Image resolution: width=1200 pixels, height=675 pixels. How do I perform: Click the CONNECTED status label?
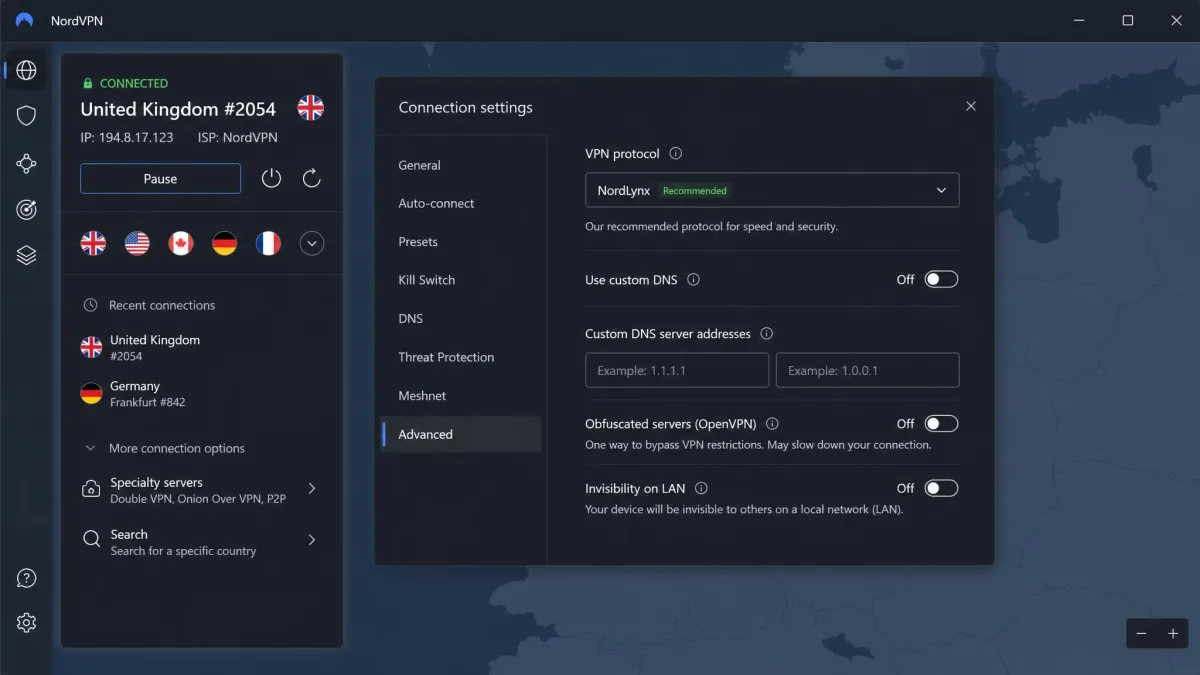(134, 84)
